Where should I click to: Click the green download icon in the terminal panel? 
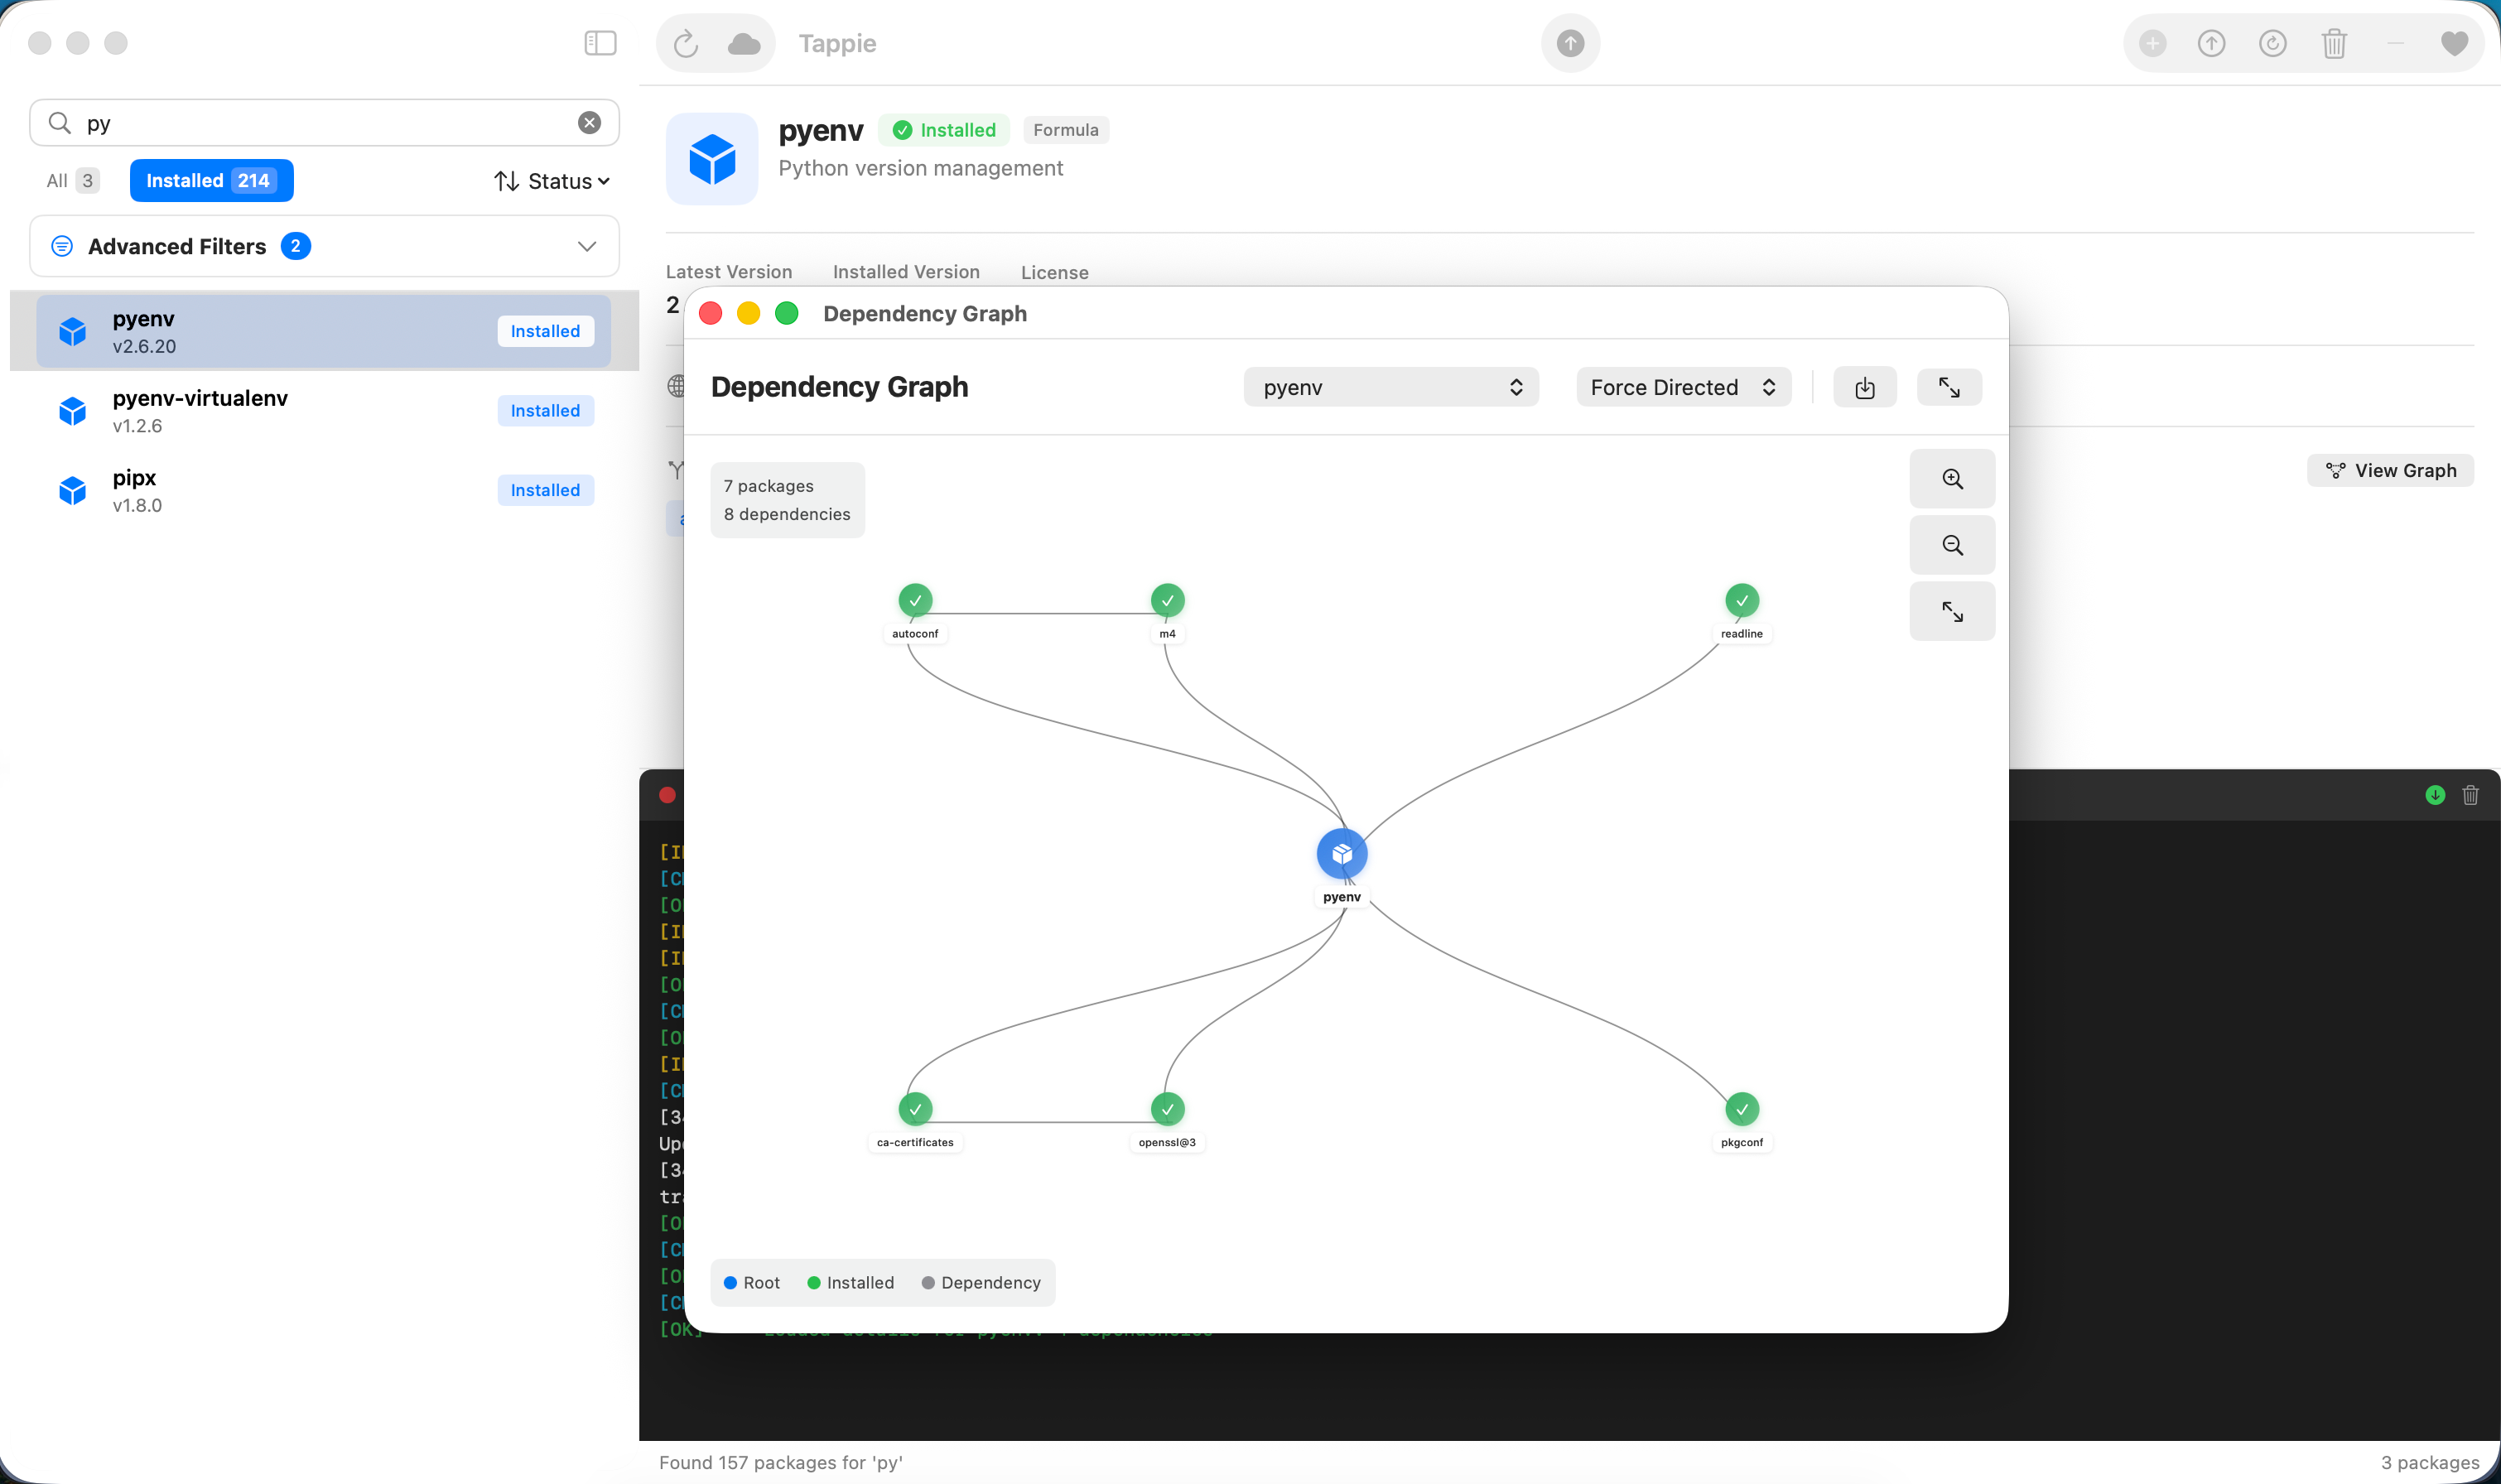click(x=2434, y=795)
